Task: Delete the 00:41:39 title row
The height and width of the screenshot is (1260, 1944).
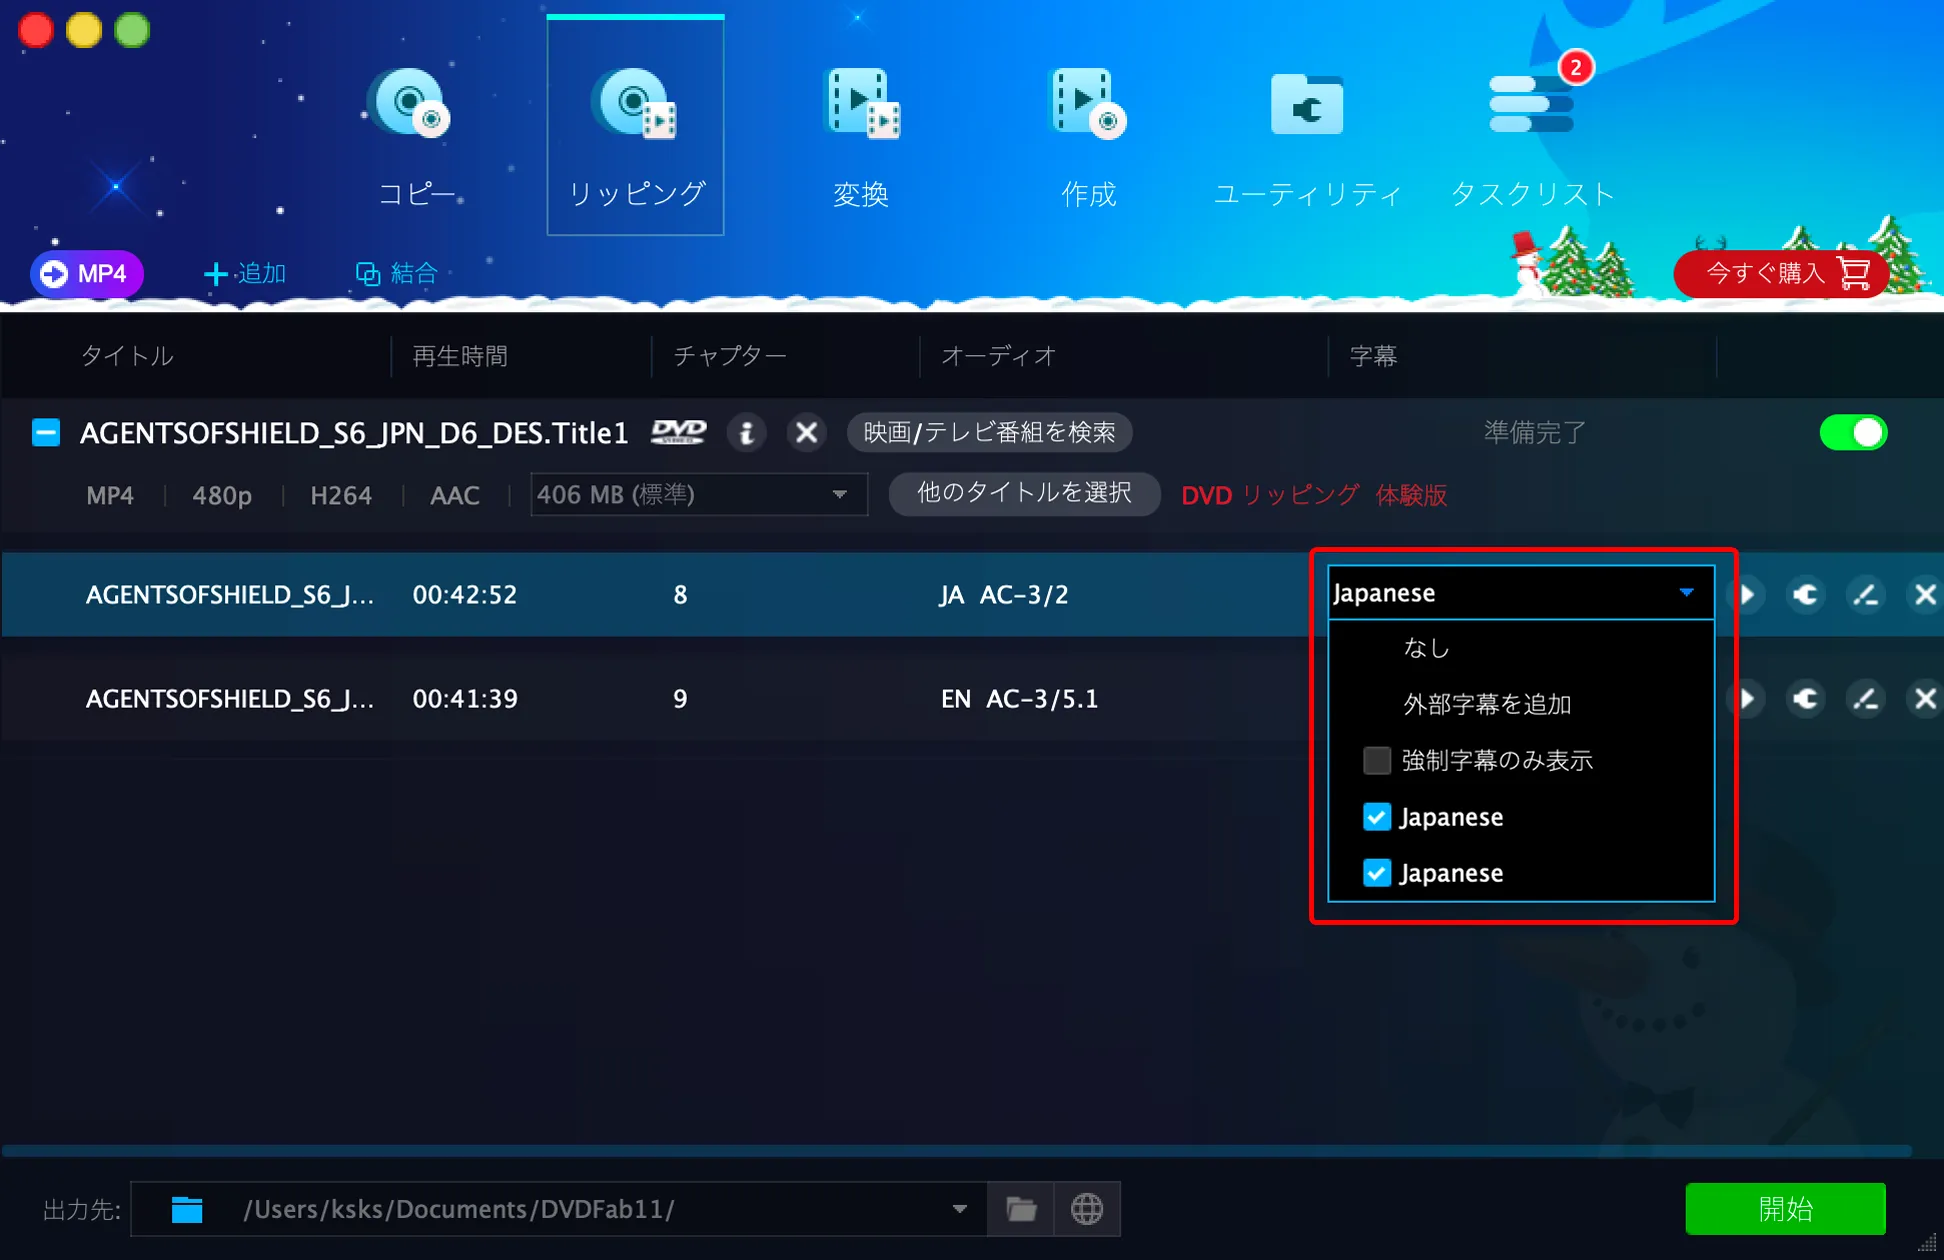Action: click(1925, 699)
